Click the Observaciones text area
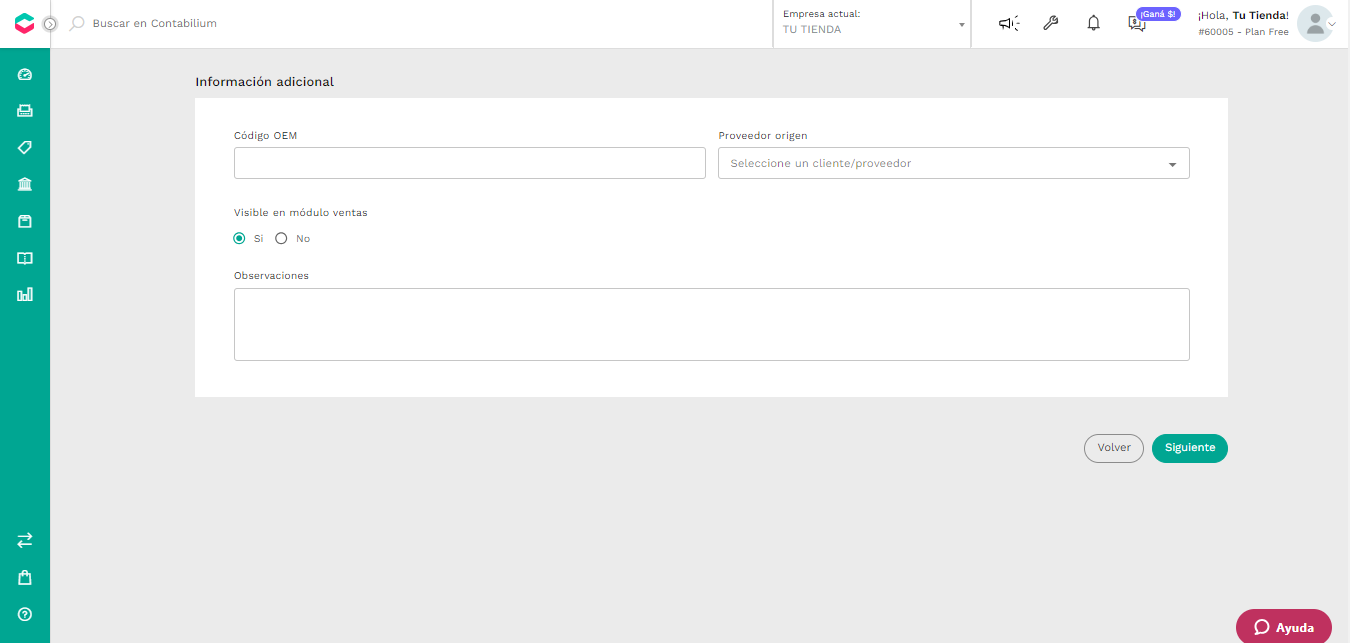 pyautogui.click(x=712, y=324)
